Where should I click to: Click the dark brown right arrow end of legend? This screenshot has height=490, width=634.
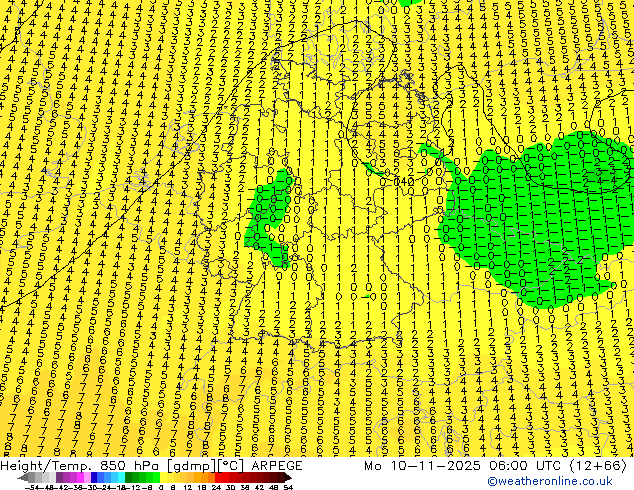(x=288, y=478)
